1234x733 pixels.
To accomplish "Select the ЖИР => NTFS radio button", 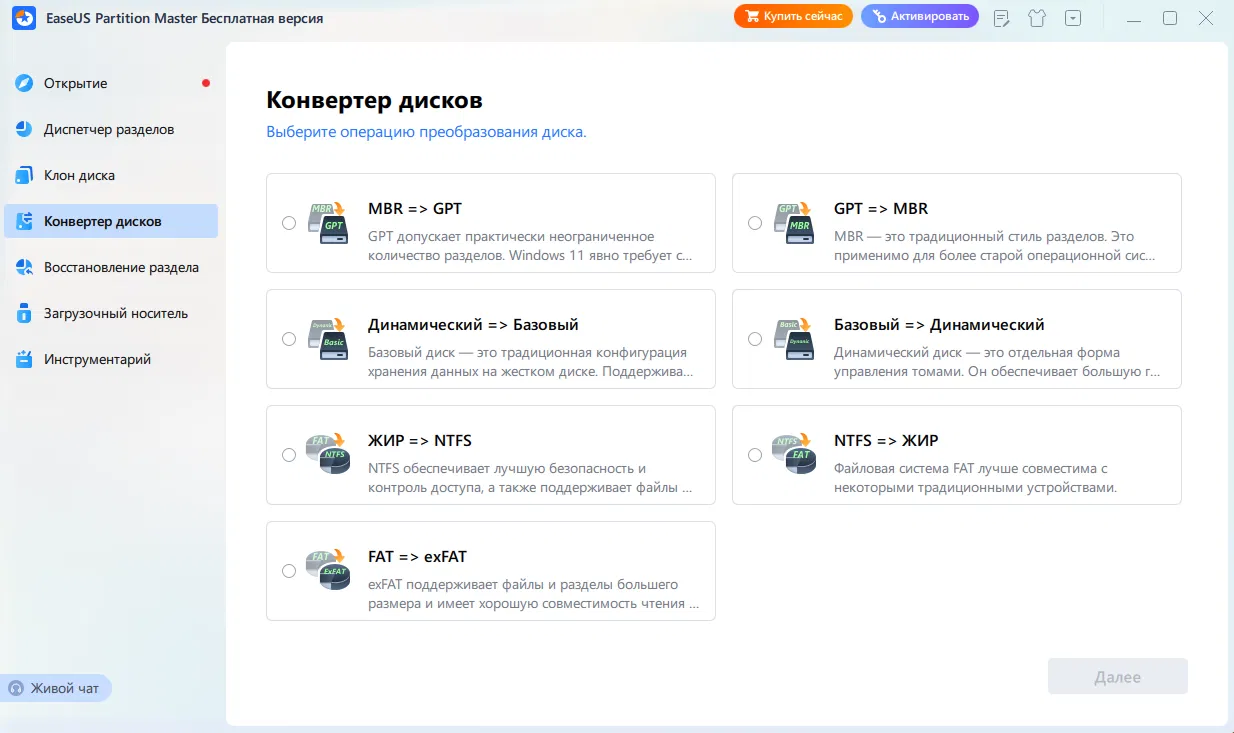I will point(289,455).
